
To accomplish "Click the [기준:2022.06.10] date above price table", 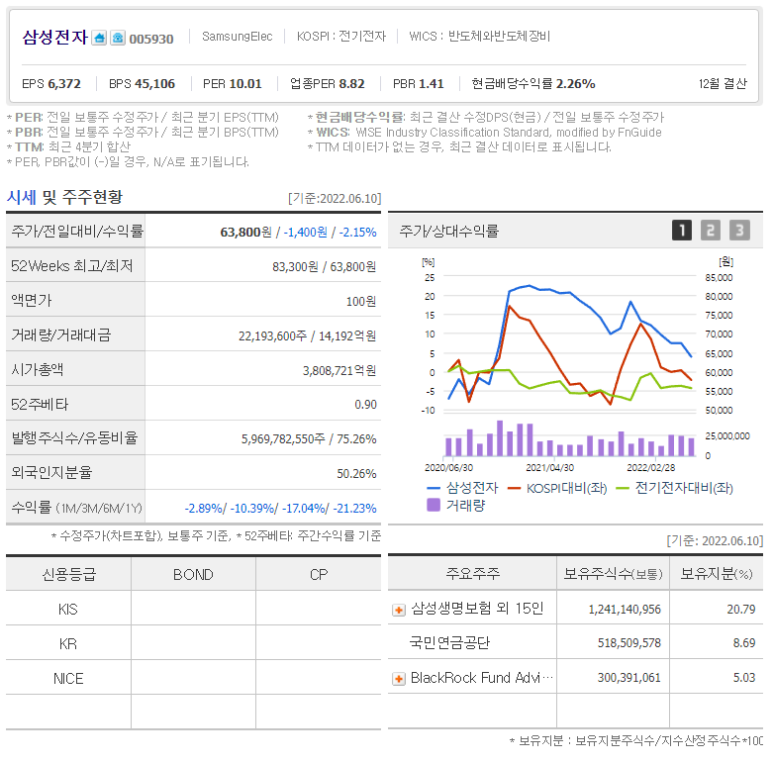I will point(335,199).
